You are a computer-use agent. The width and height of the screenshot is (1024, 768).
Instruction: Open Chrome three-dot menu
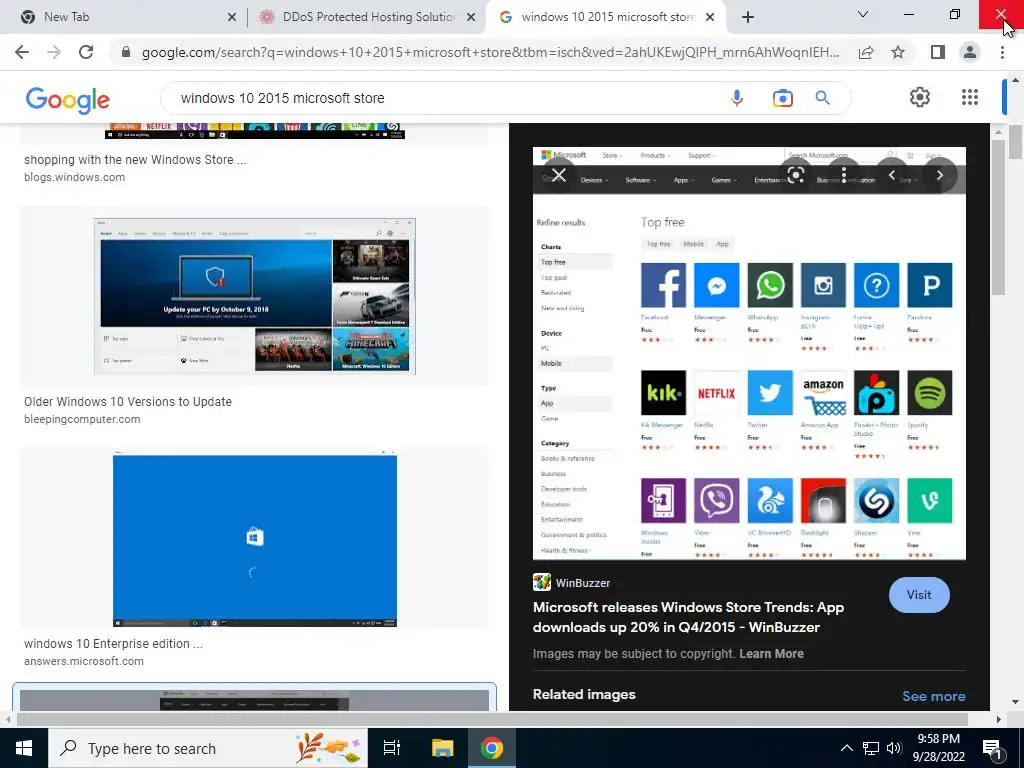(1002, 52)
